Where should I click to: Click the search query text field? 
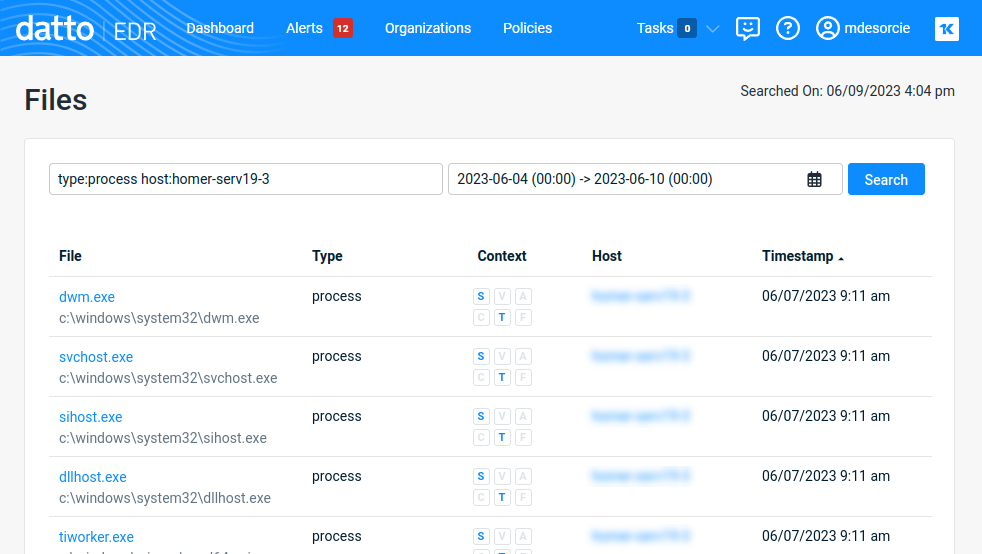click(x=245, y=179)
